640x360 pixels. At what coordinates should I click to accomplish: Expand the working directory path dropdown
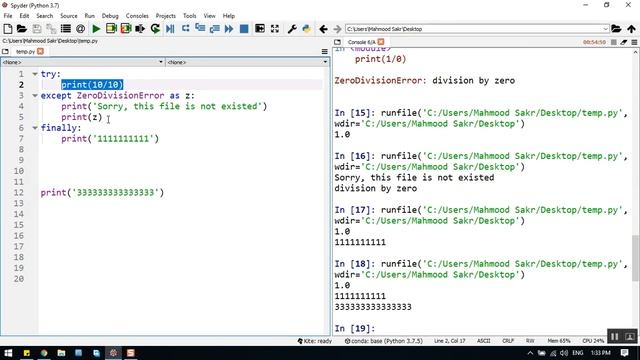coord(605,29)
